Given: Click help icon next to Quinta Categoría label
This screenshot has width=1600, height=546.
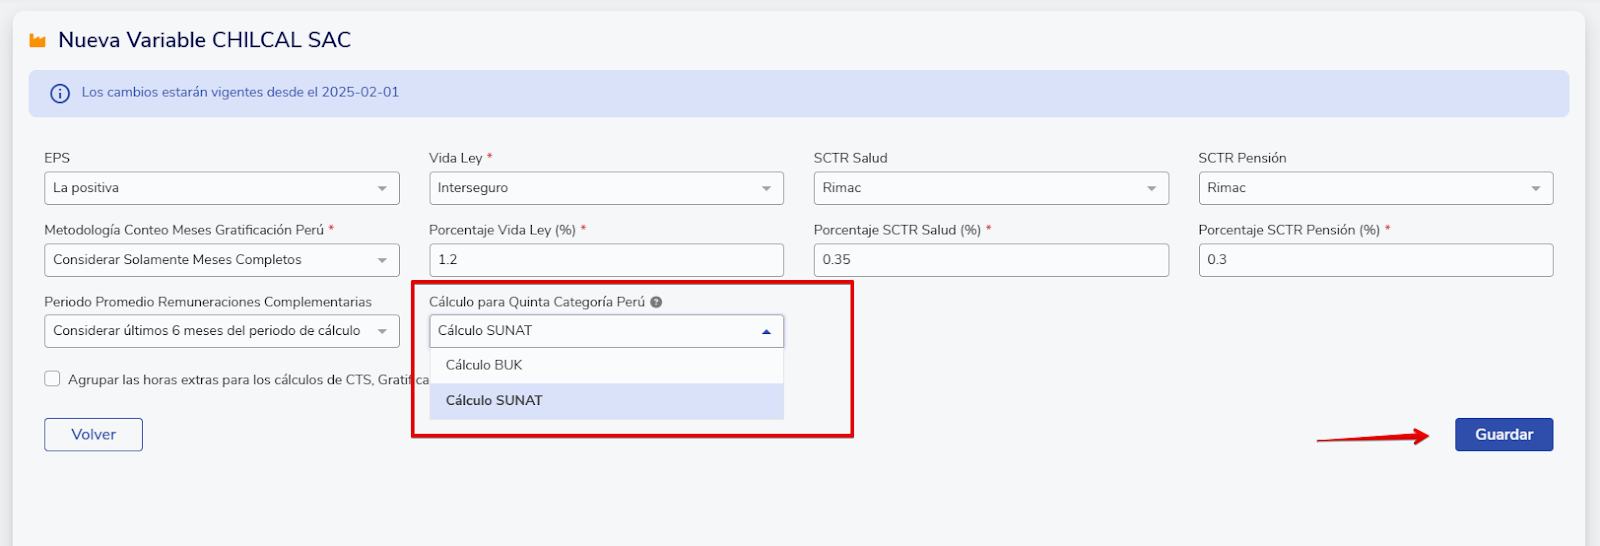Looking at the screenshot, I should [656, 302].
